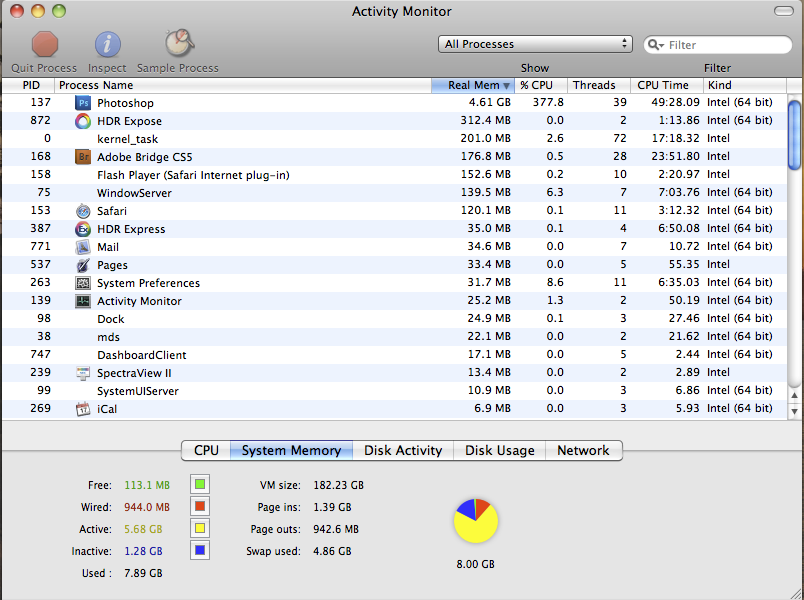
Task: Click the scrollbar down arrow
Action: coord(794,411)
